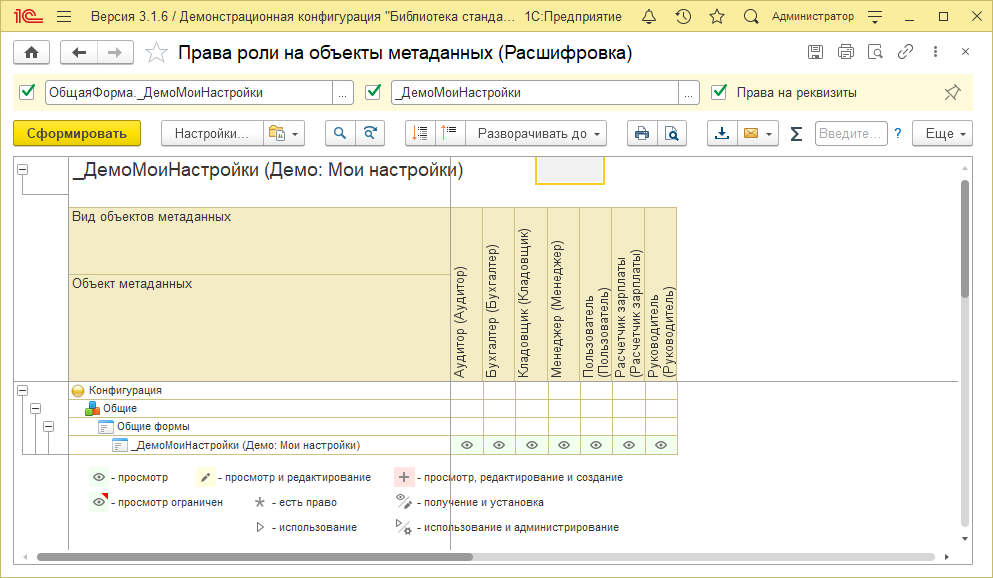The image size is (993, 578).
Task: Open dropdown arrow beside the envelope icon
Action: tap(769, 134)
